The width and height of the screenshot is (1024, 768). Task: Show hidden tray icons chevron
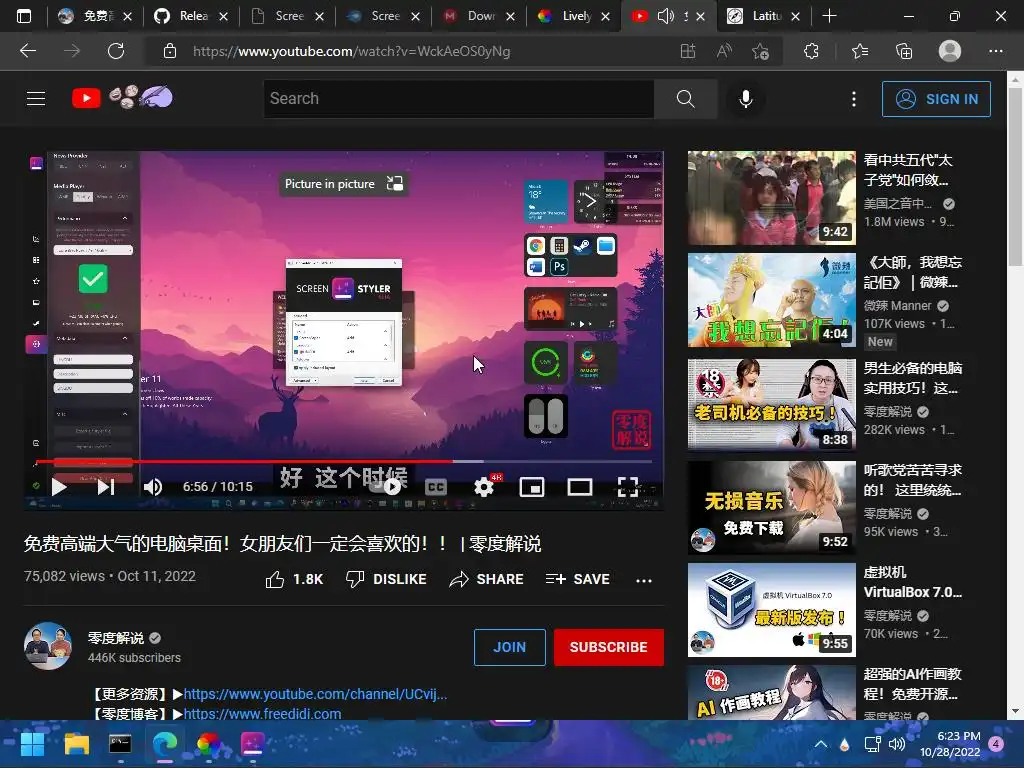pos(821,744)
